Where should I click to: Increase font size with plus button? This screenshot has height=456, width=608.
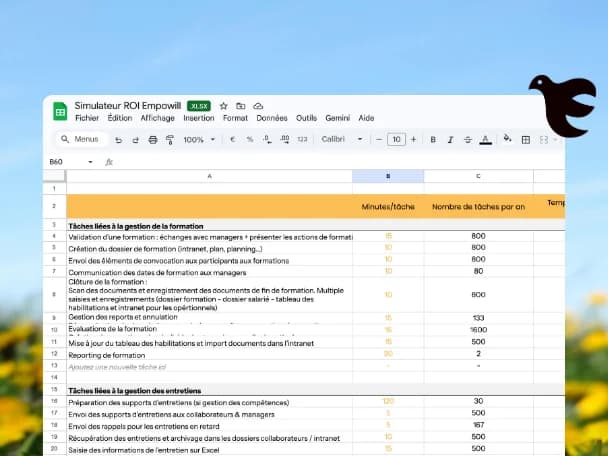(x=413, y=140)
